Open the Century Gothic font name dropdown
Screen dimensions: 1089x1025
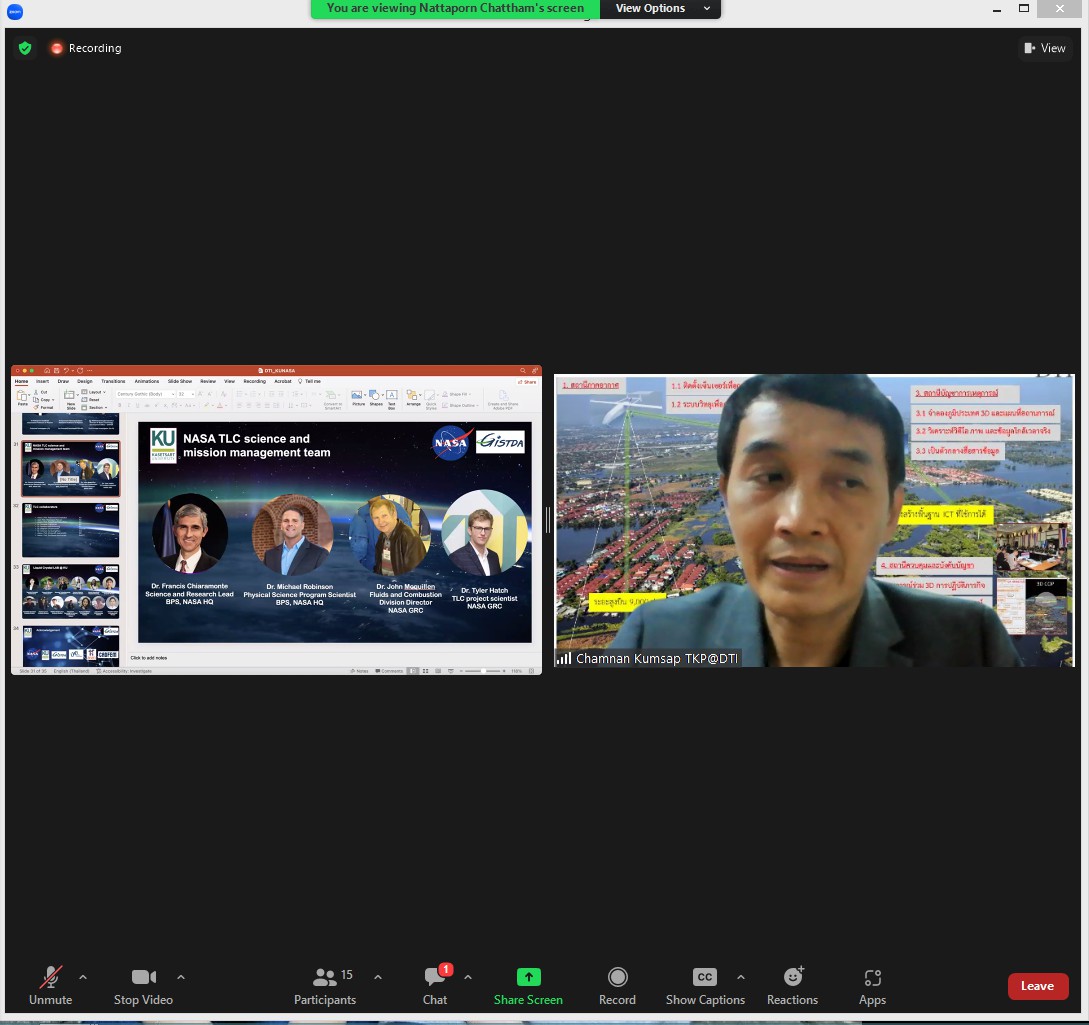tap(145, 394)
